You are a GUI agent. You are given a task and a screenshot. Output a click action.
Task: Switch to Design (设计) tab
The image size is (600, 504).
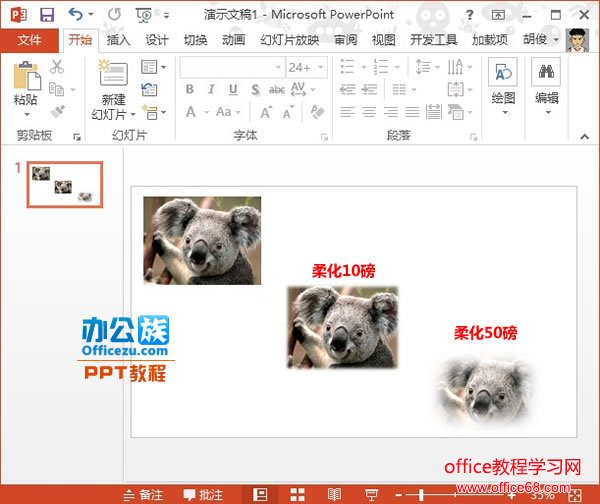pos(157,39)
